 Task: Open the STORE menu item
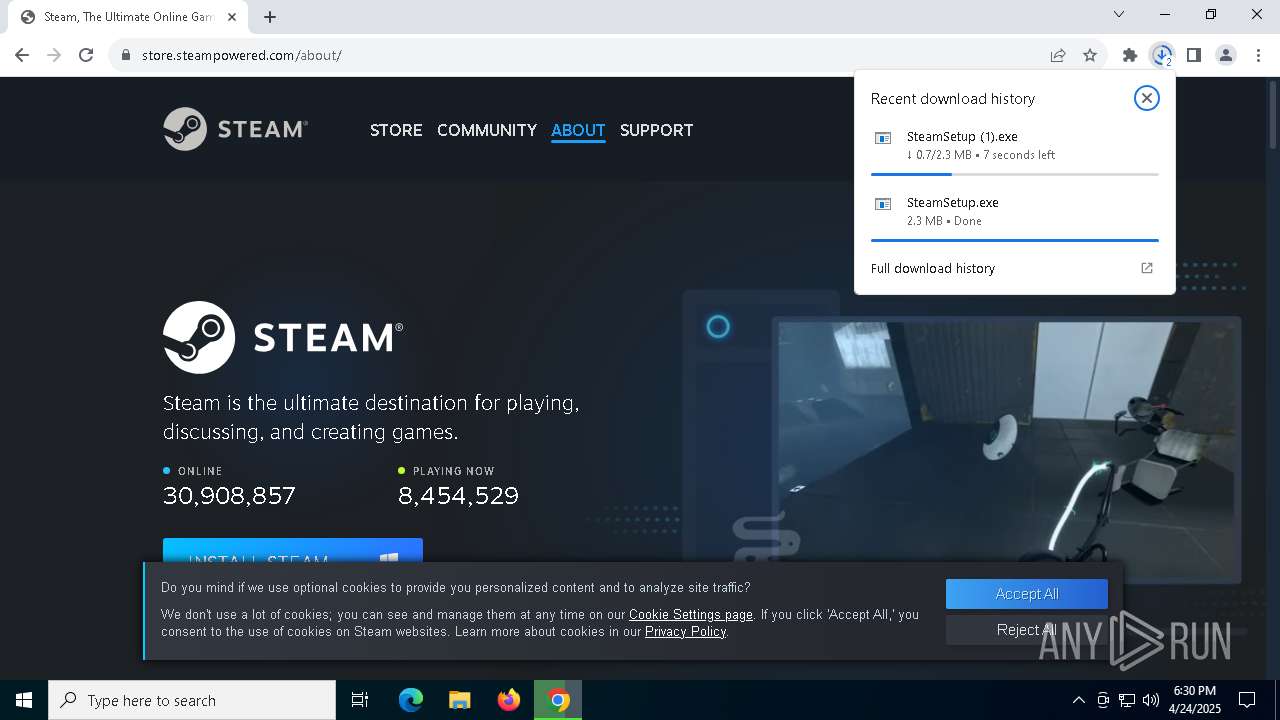(x=396, y=130)
